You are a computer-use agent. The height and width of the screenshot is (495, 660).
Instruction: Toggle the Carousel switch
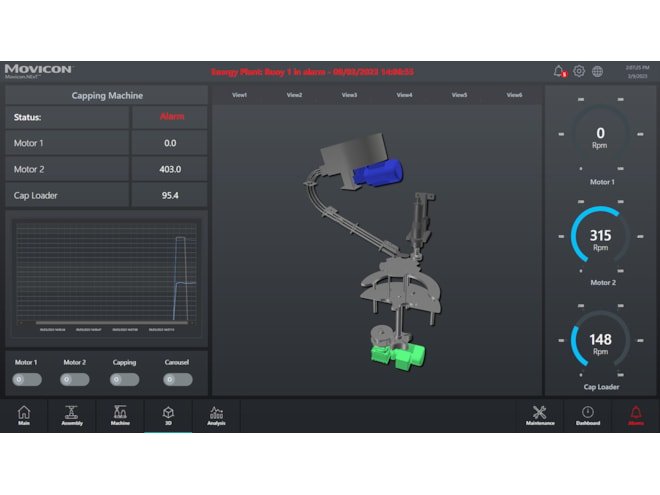[176, 380]
